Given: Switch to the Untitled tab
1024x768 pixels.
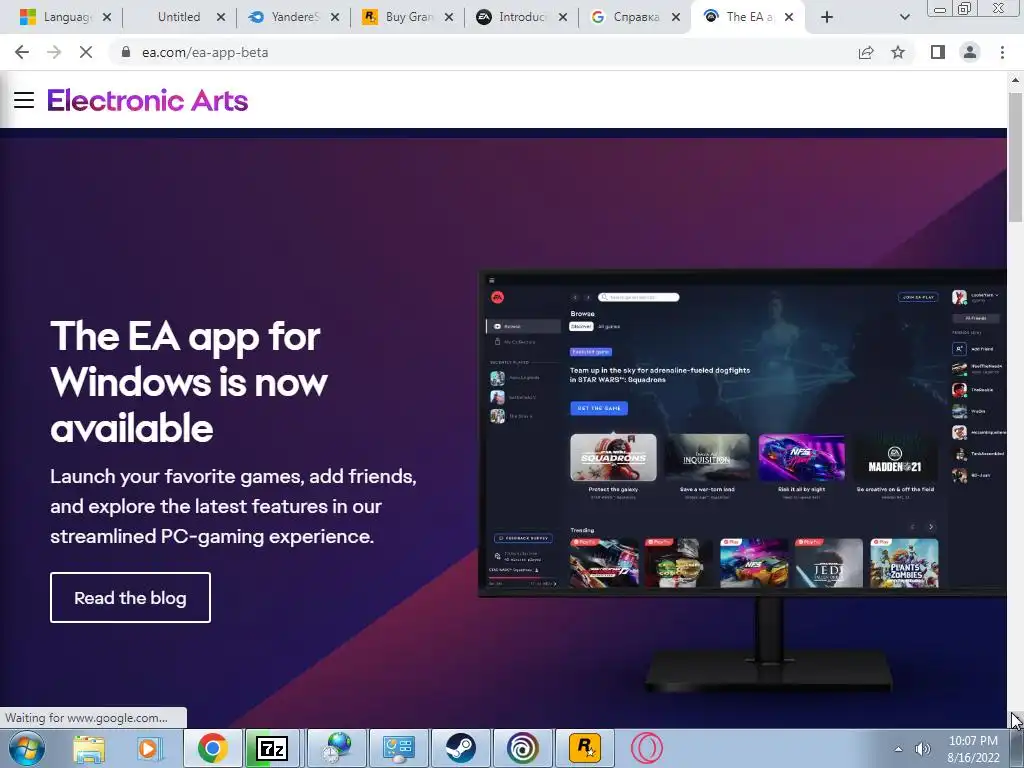Looking at the screenshot, I should pos(178,17).
